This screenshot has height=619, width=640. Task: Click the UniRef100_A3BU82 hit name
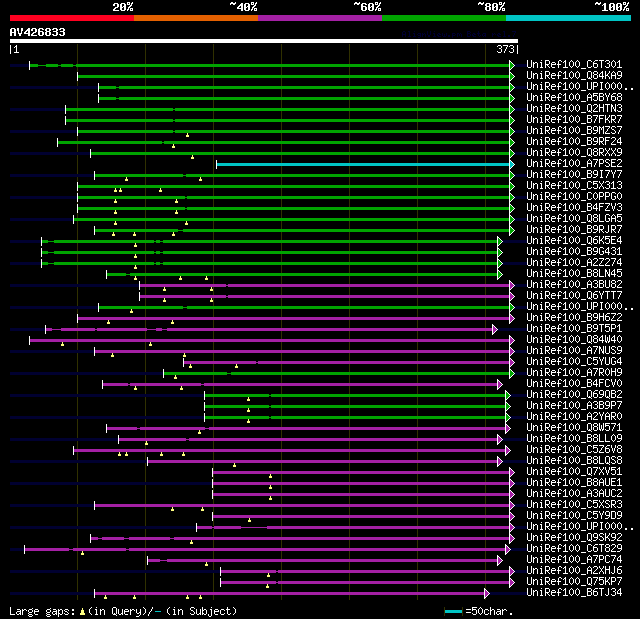pos(574,285)
